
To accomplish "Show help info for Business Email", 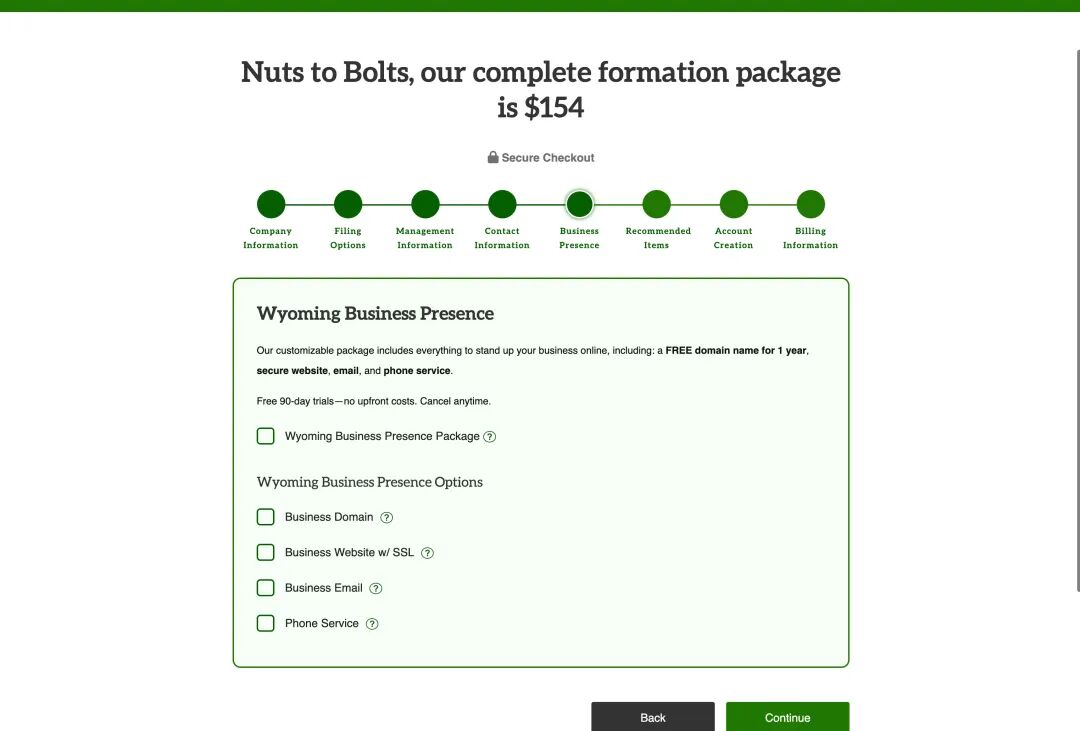I will [x=376, y=589].
